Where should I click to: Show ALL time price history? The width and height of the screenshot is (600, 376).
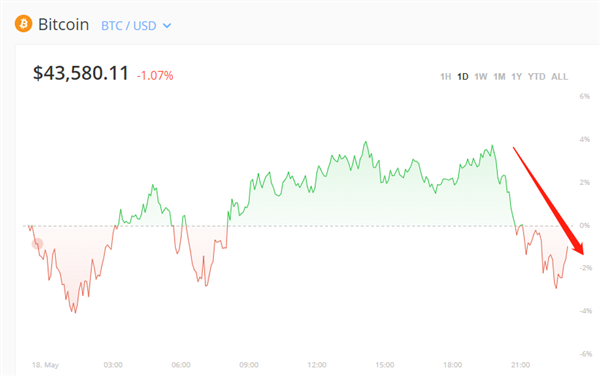click(559, 77)
